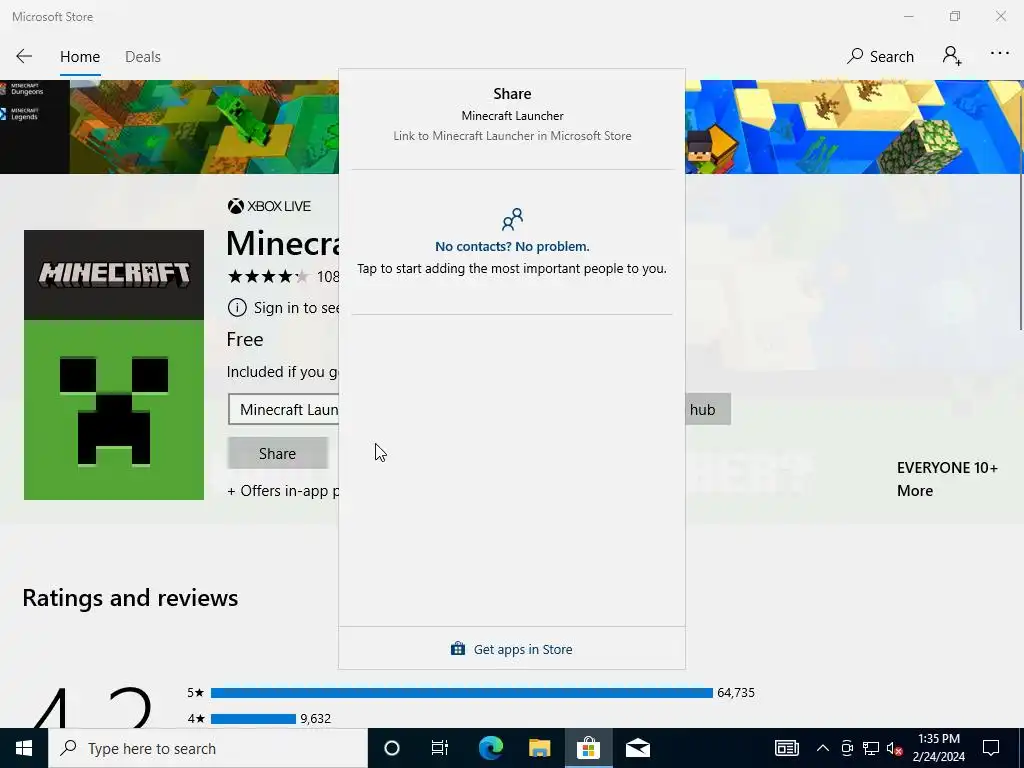The height and width of the screenshot is (768, 1024).
Task: Switch to the Deals tab
Action: click(x=143, y=57)
